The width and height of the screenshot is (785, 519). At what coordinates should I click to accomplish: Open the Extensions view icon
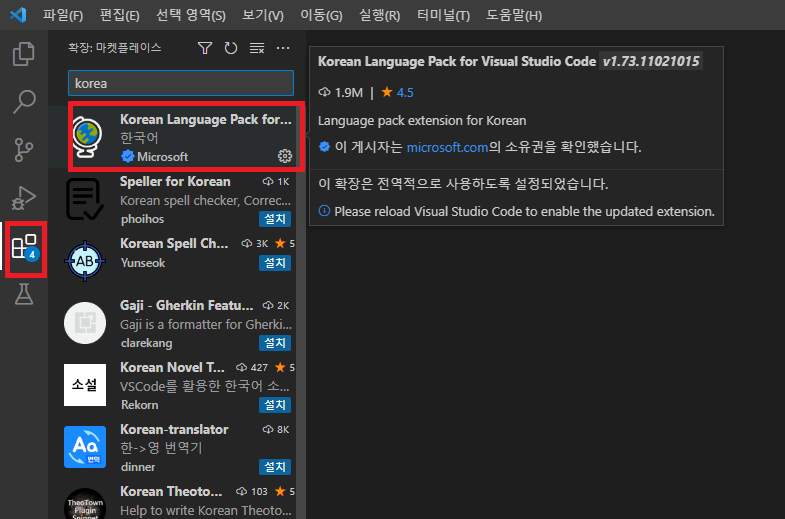point(25,247)
